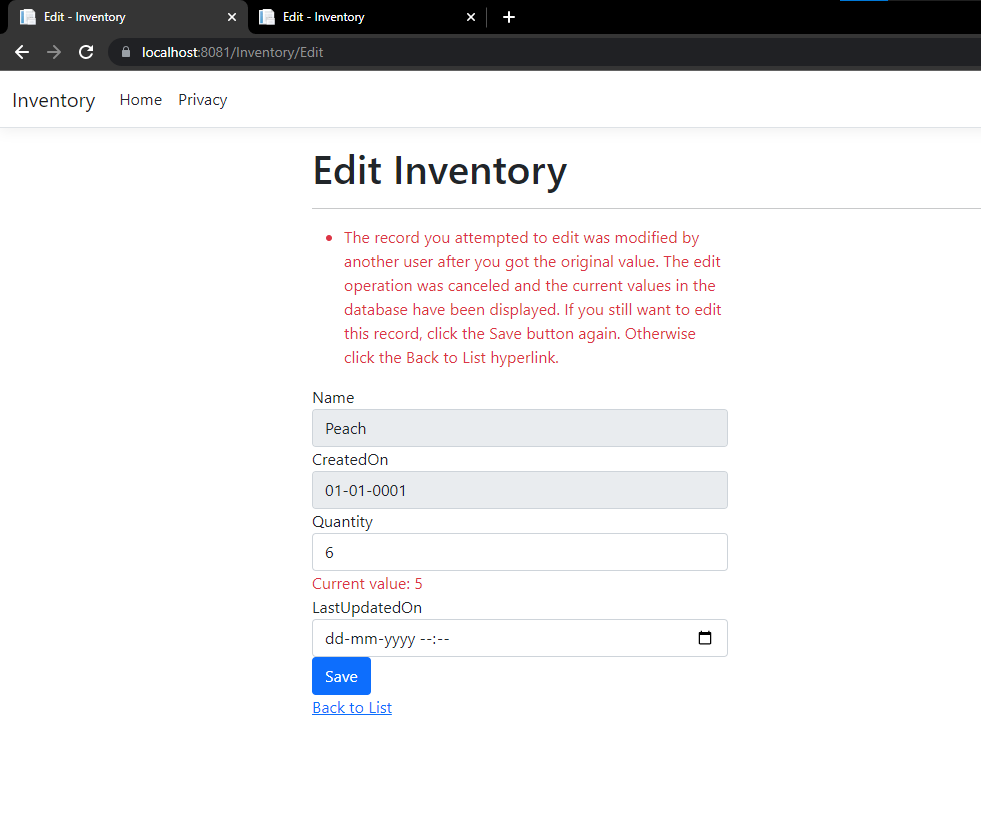Click the browser back navigation arrow
This screenshot has width=981, height=817.
click(21, 52)
